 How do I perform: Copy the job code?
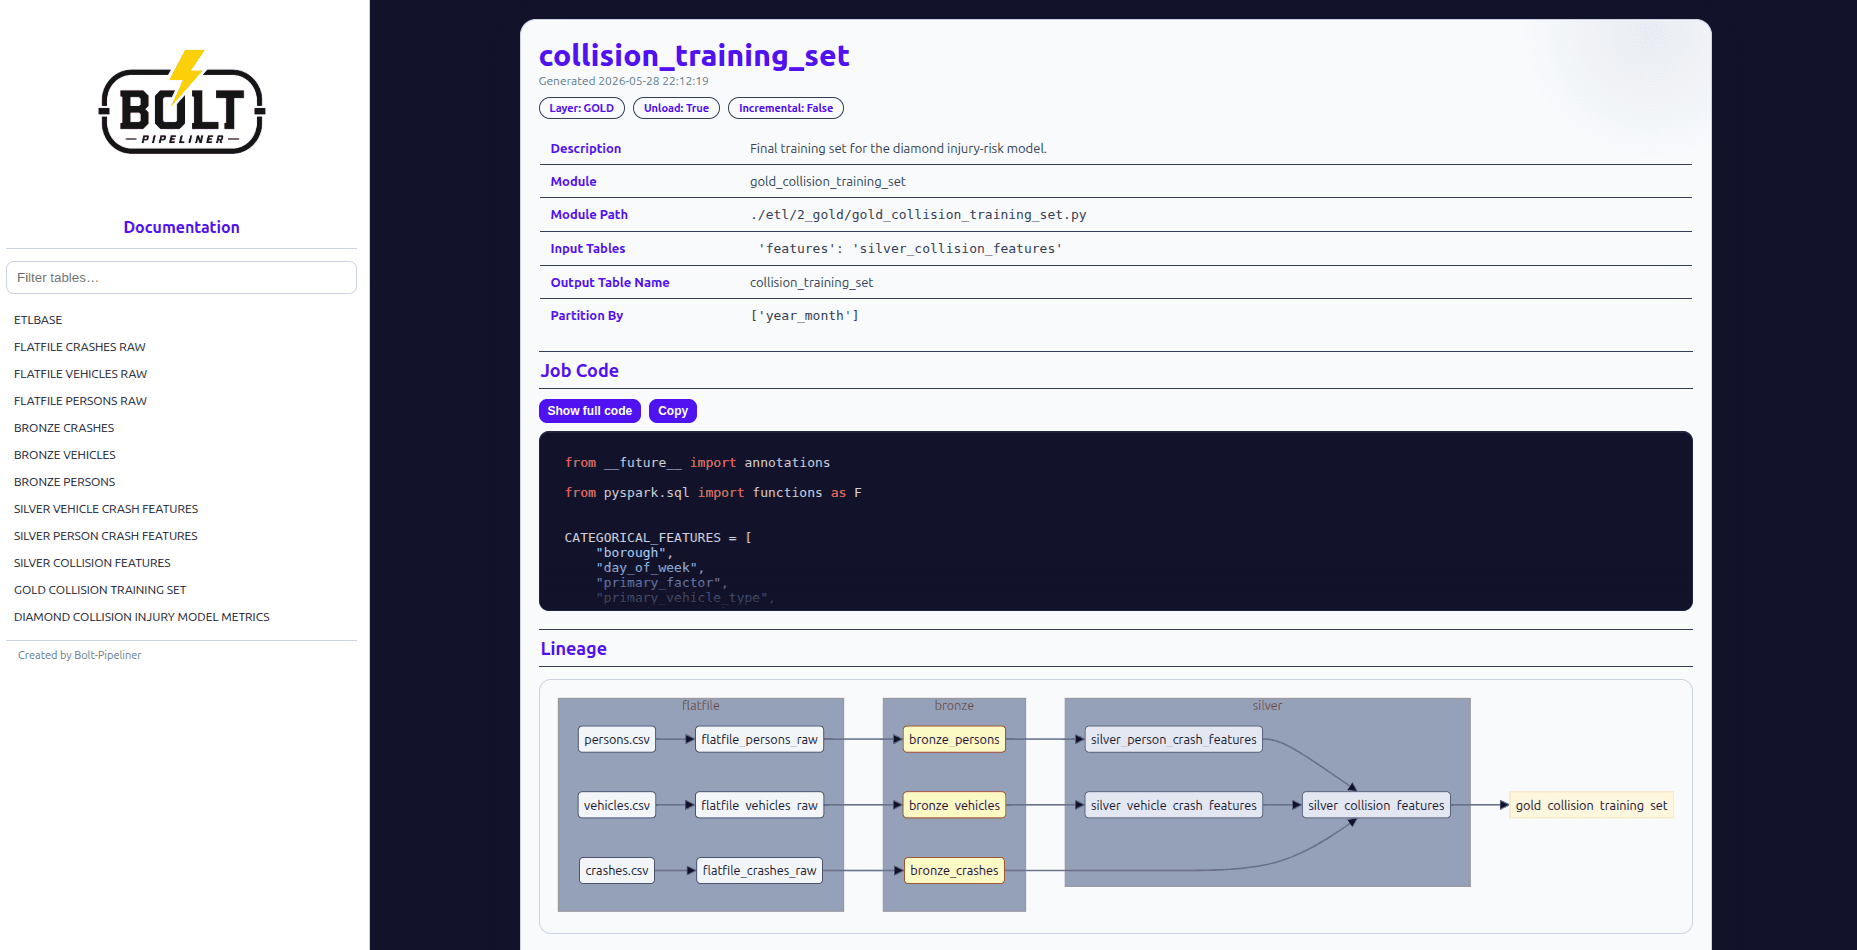[673, 411]
